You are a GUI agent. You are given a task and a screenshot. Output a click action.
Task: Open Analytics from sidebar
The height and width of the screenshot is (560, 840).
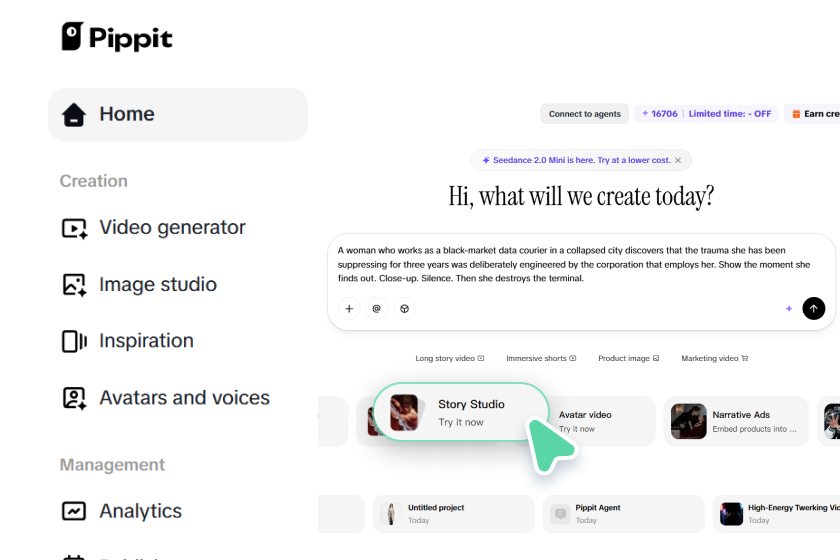point(122,511)
